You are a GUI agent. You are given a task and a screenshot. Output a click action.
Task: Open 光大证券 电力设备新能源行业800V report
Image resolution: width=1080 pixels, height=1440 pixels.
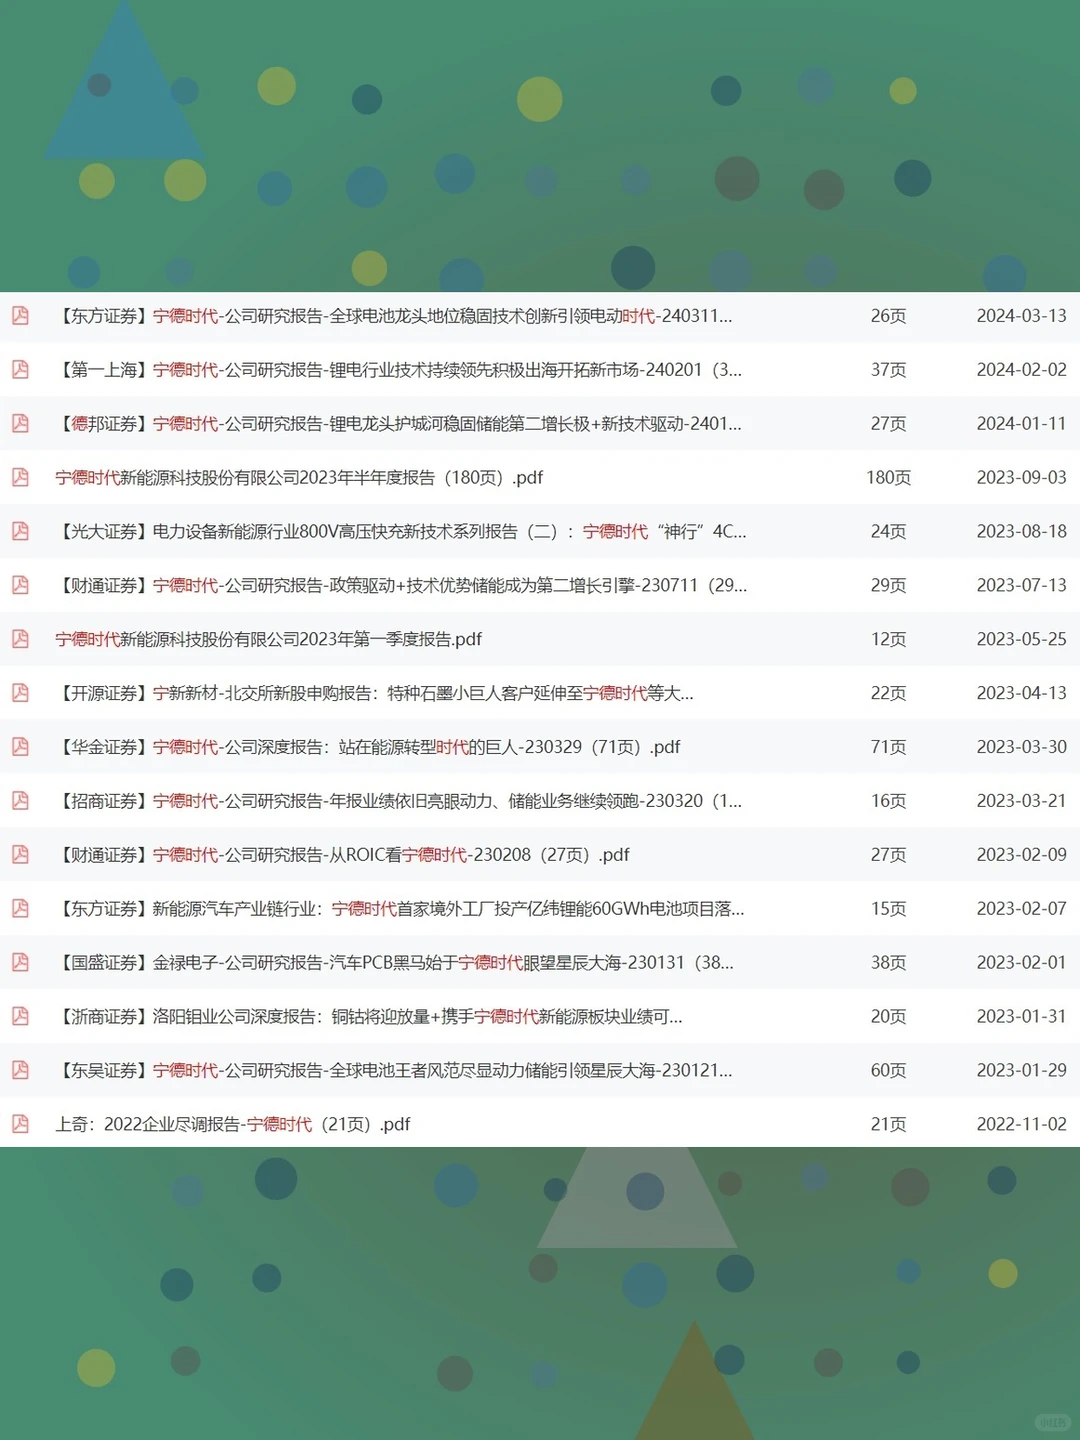401,532
